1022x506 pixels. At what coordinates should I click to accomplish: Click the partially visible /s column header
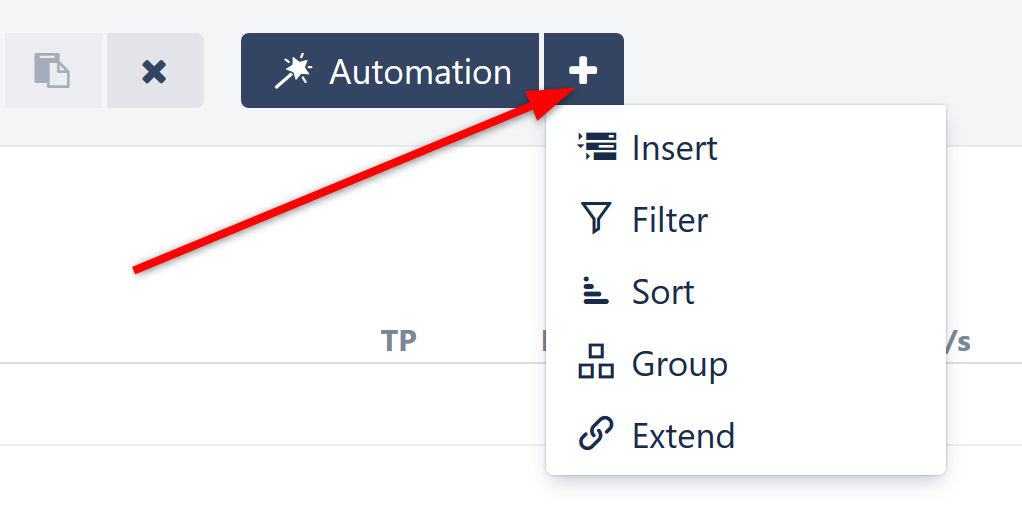958,341
